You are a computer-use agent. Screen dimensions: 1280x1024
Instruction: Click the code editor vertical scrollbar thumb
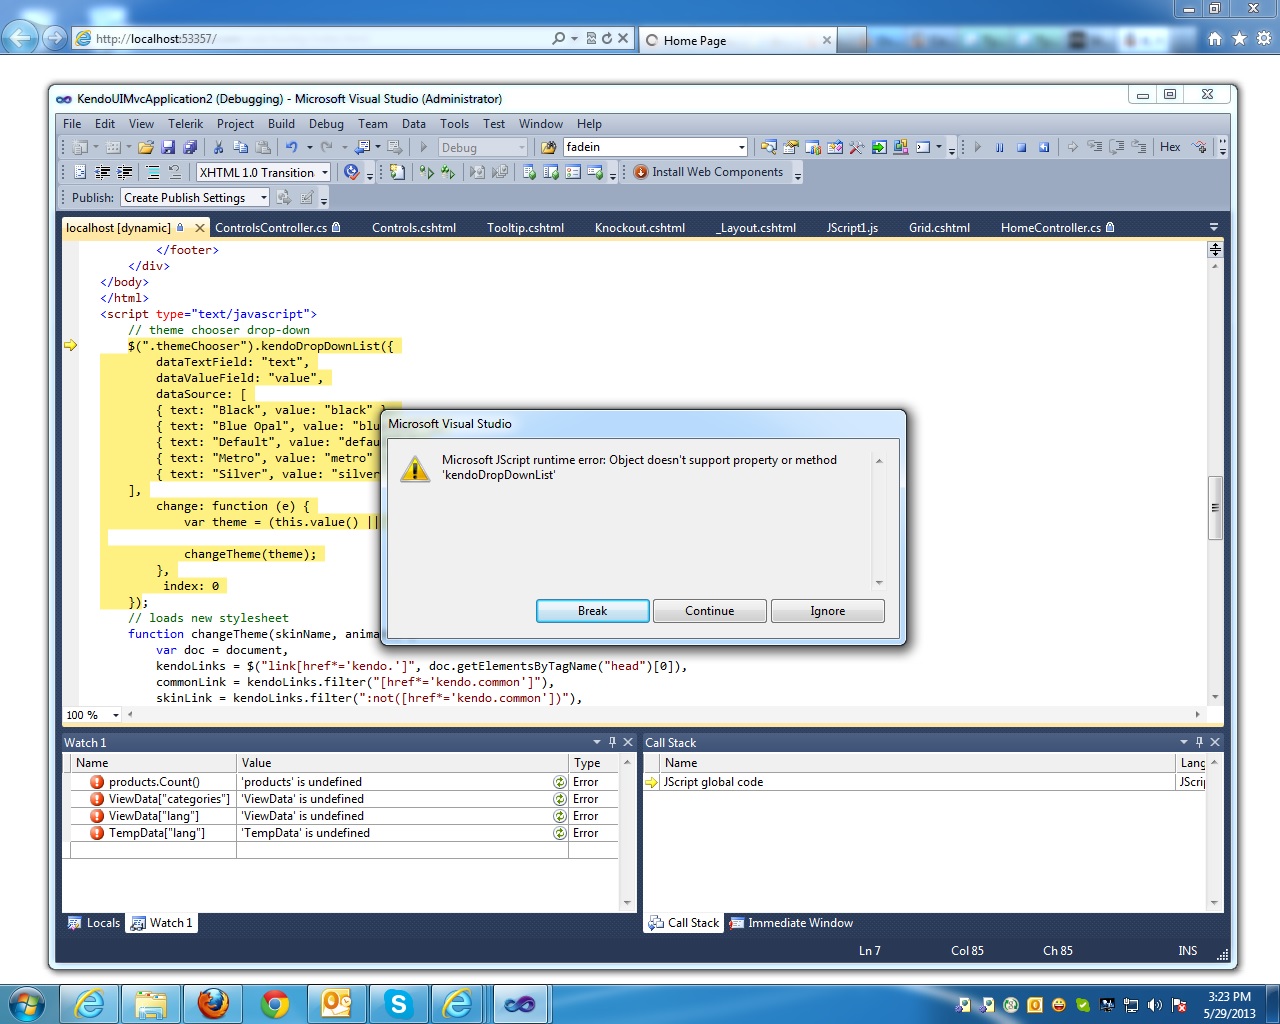point(1215,508)
